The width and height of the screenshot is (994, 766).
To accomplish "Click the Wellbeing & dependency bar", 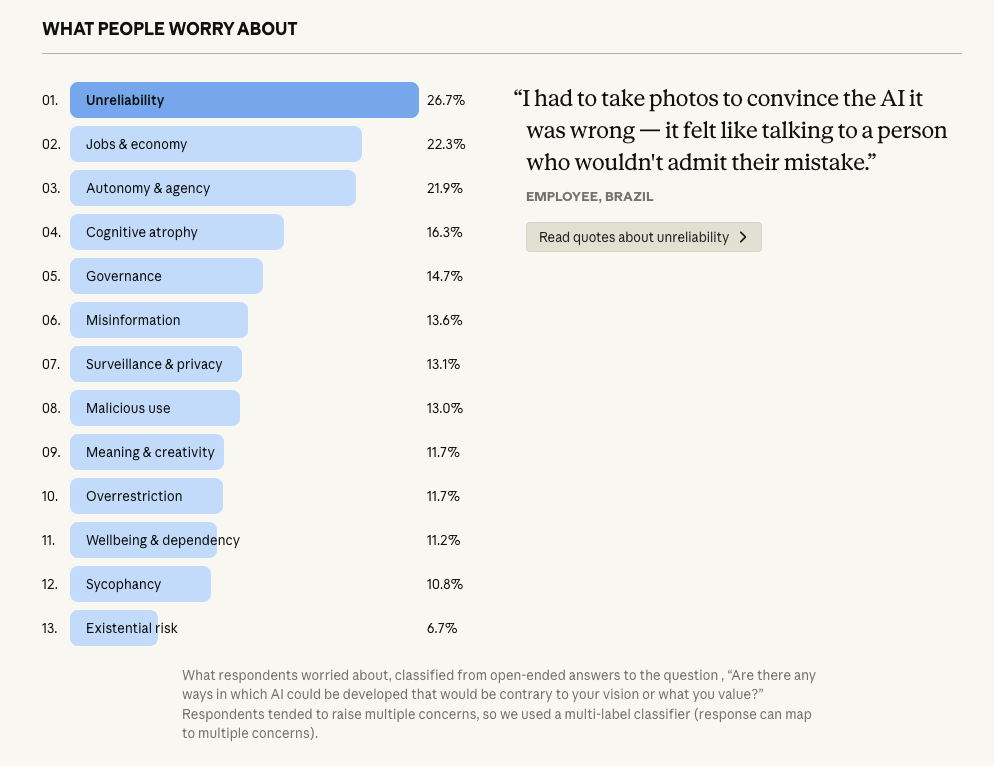I will [x=142, y=540].
